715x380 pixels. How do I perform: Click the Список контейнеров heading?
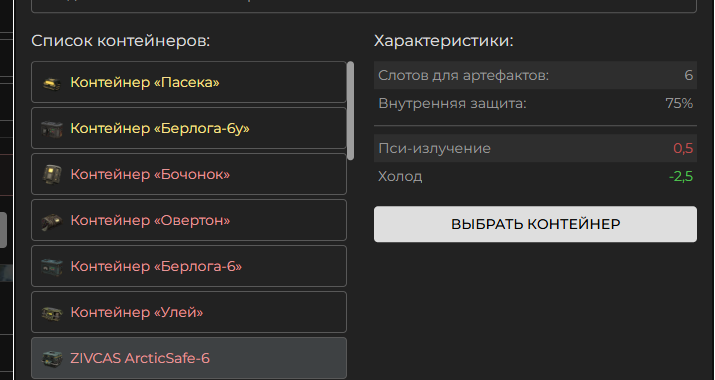[121, 41]
